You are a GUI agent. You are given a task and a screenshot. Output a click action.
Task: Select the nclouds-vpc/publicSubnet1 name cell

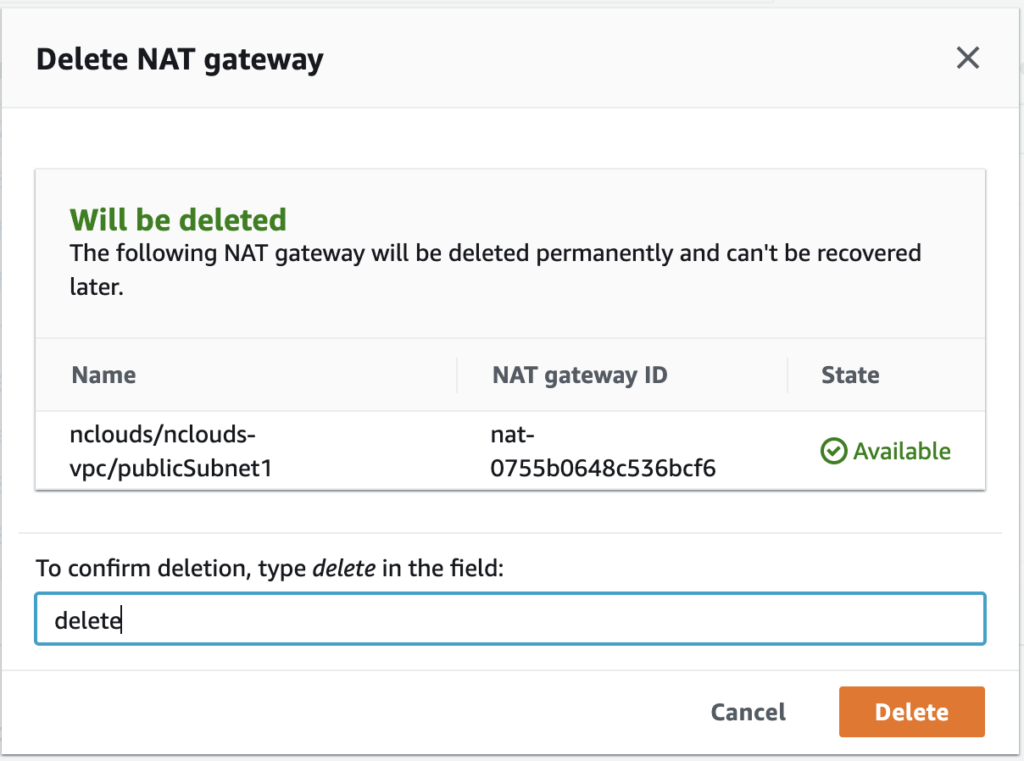[x=170, y=451]
